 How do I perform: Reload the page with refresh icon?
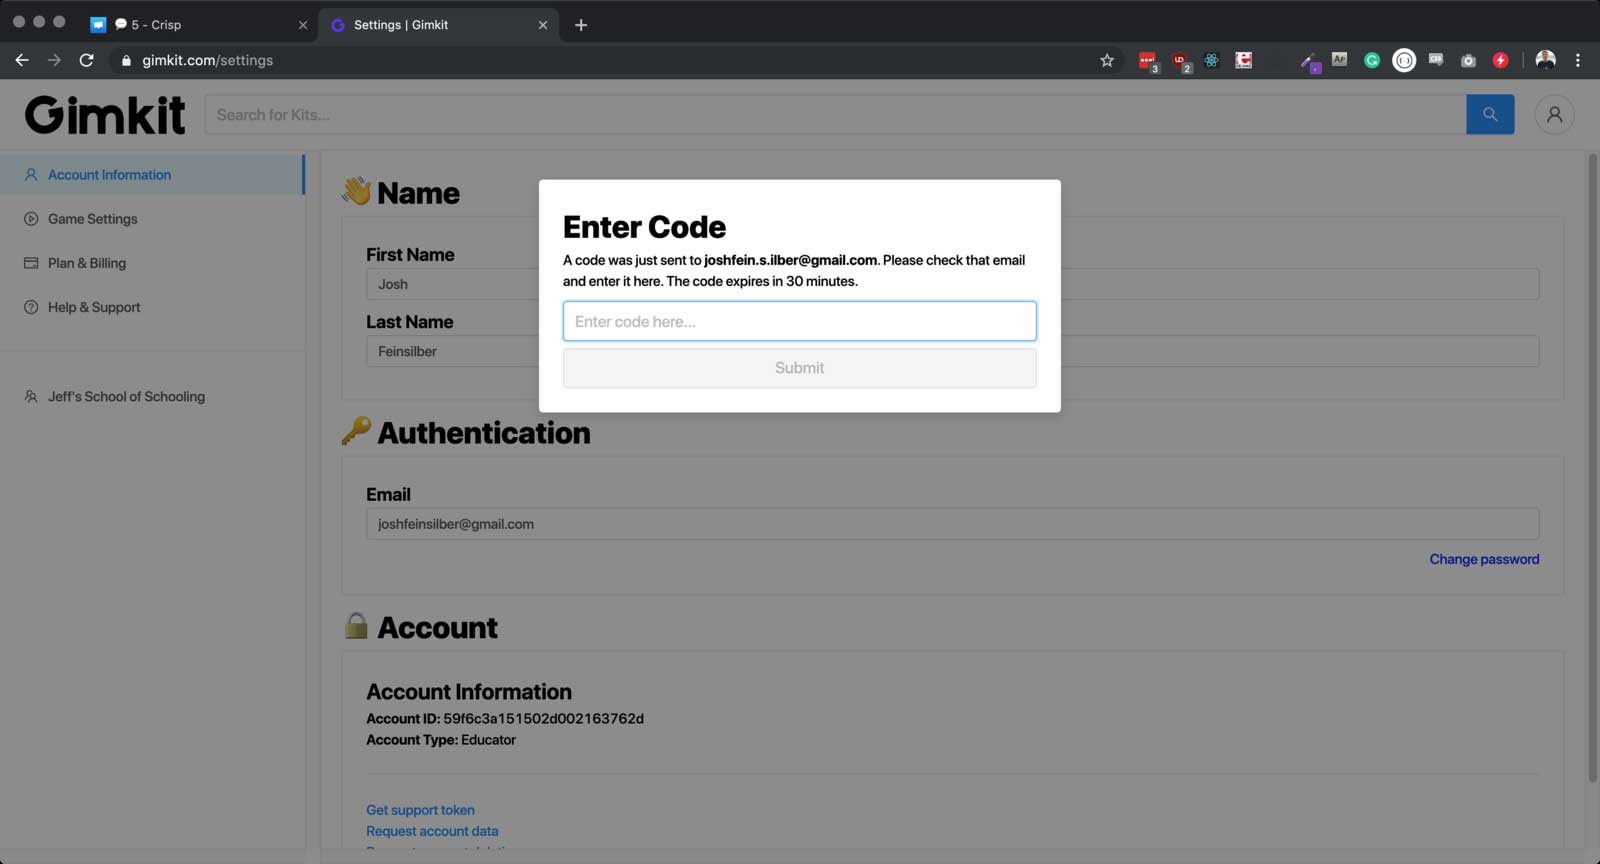[x=87, y=61]
